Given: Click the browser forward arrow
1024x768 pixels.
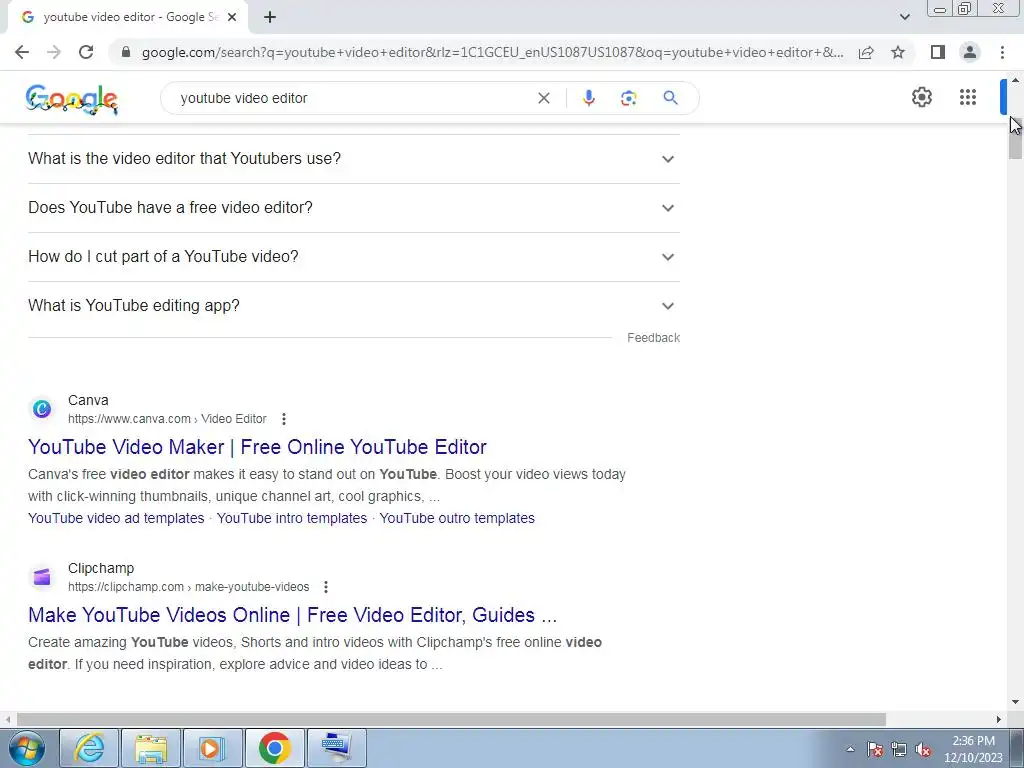Looking at the screenshot, I should click(54, 52).
